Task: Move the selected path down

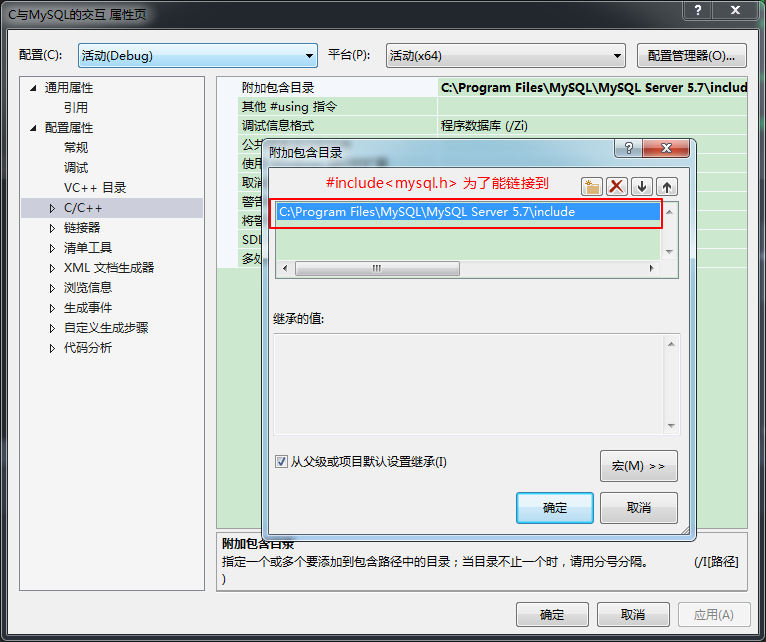Action: (642, 187)
